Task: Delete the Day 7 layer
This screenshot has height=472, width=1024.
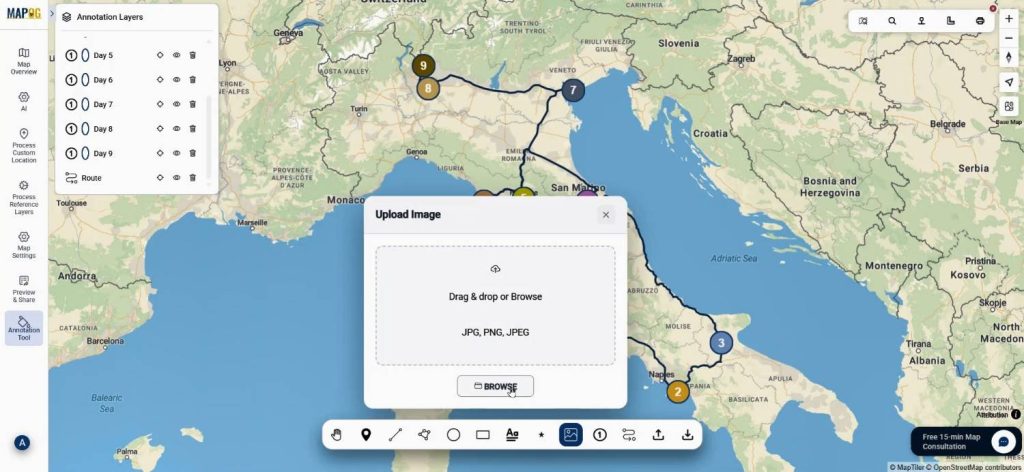Action: pyautogui.click(x=193, y=104)
